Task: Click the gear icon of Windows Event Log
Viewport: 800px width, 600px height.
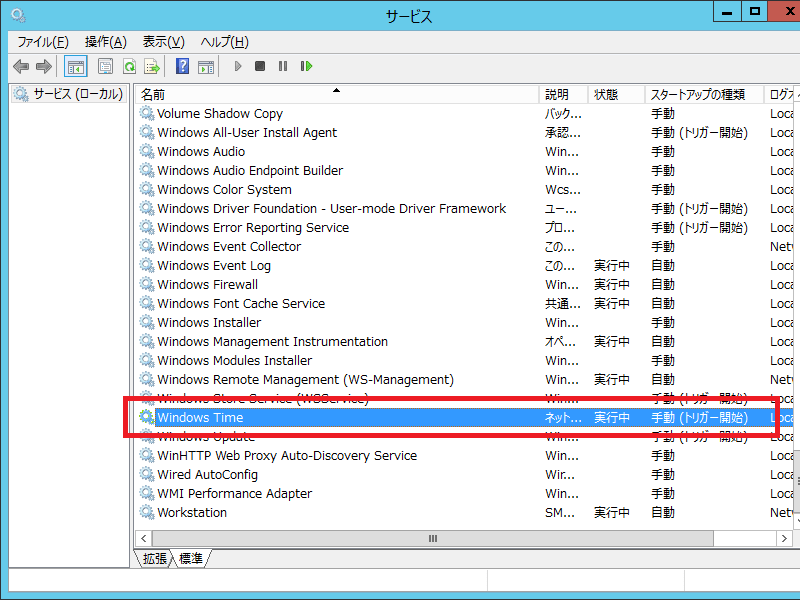Action: 147,265
